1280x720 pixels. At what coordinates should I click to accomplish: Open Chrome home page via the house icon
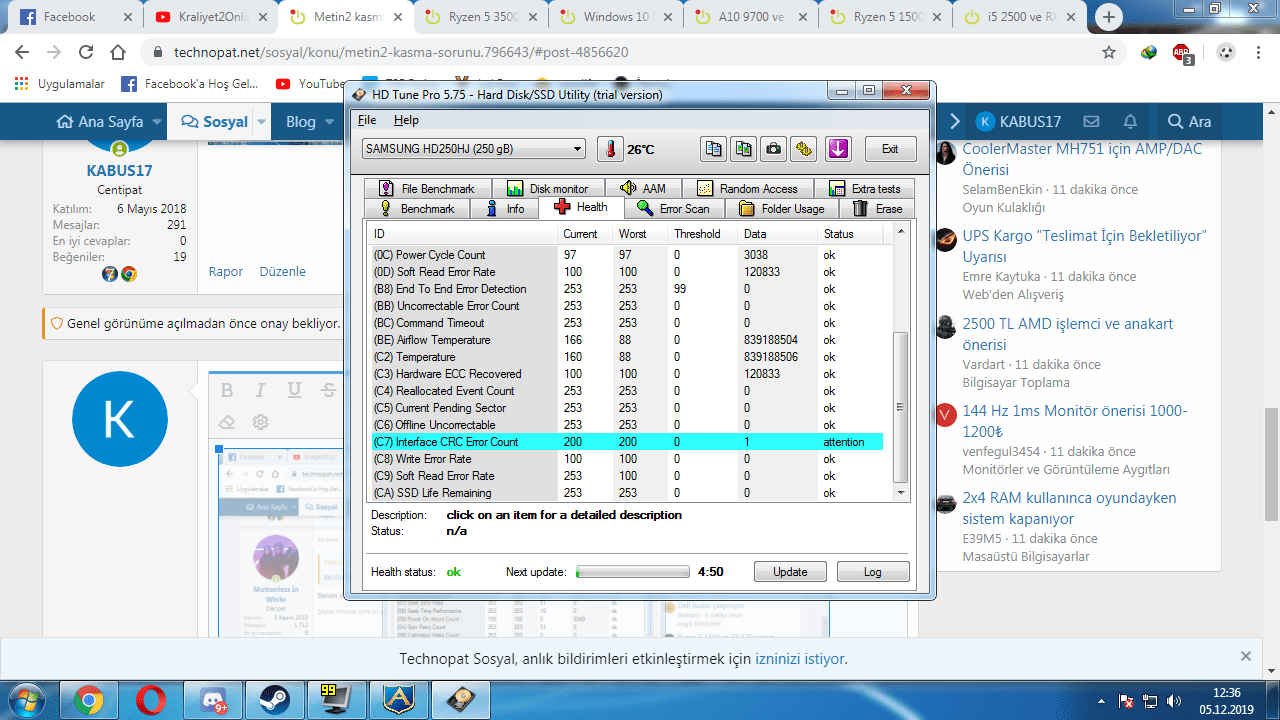(118, 52)
